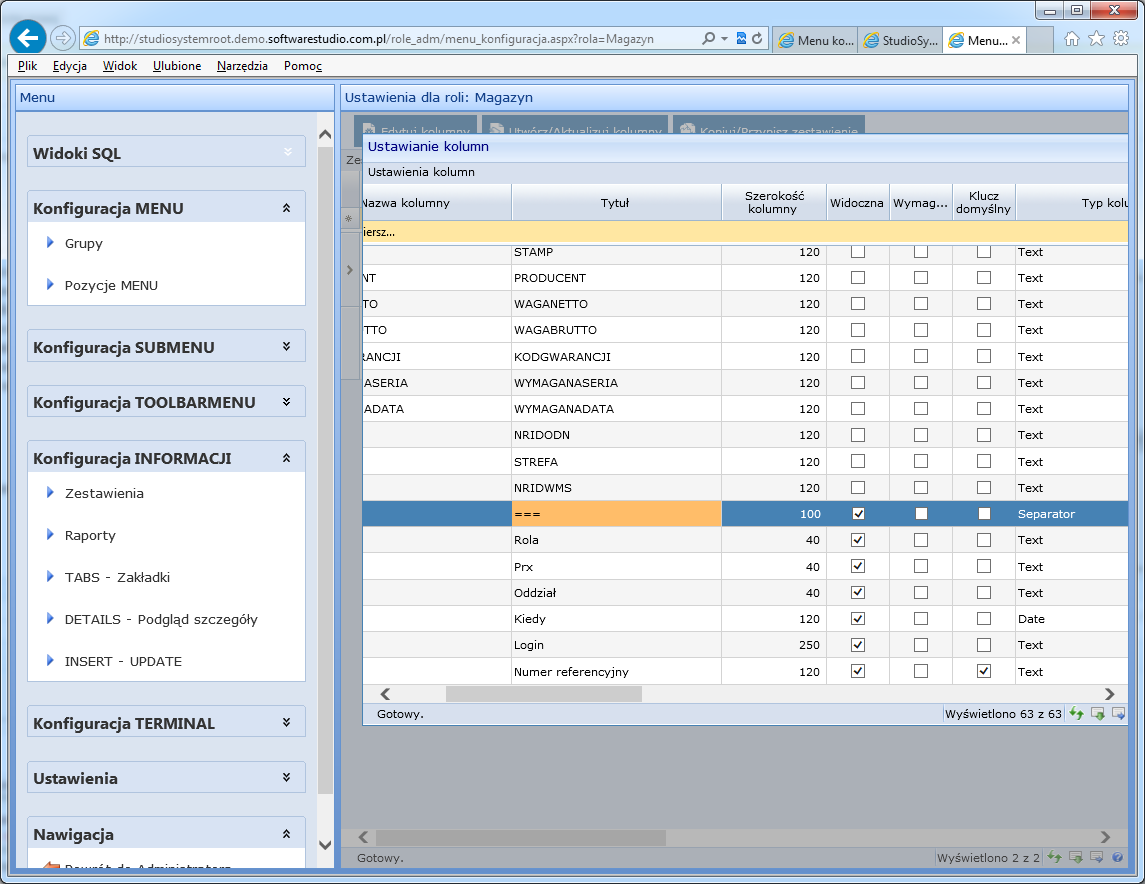Image resolution: width=1145 pixels, height=884 pixels.
Task: Click the blue help question-mark icon
Action: (1117, 857)
